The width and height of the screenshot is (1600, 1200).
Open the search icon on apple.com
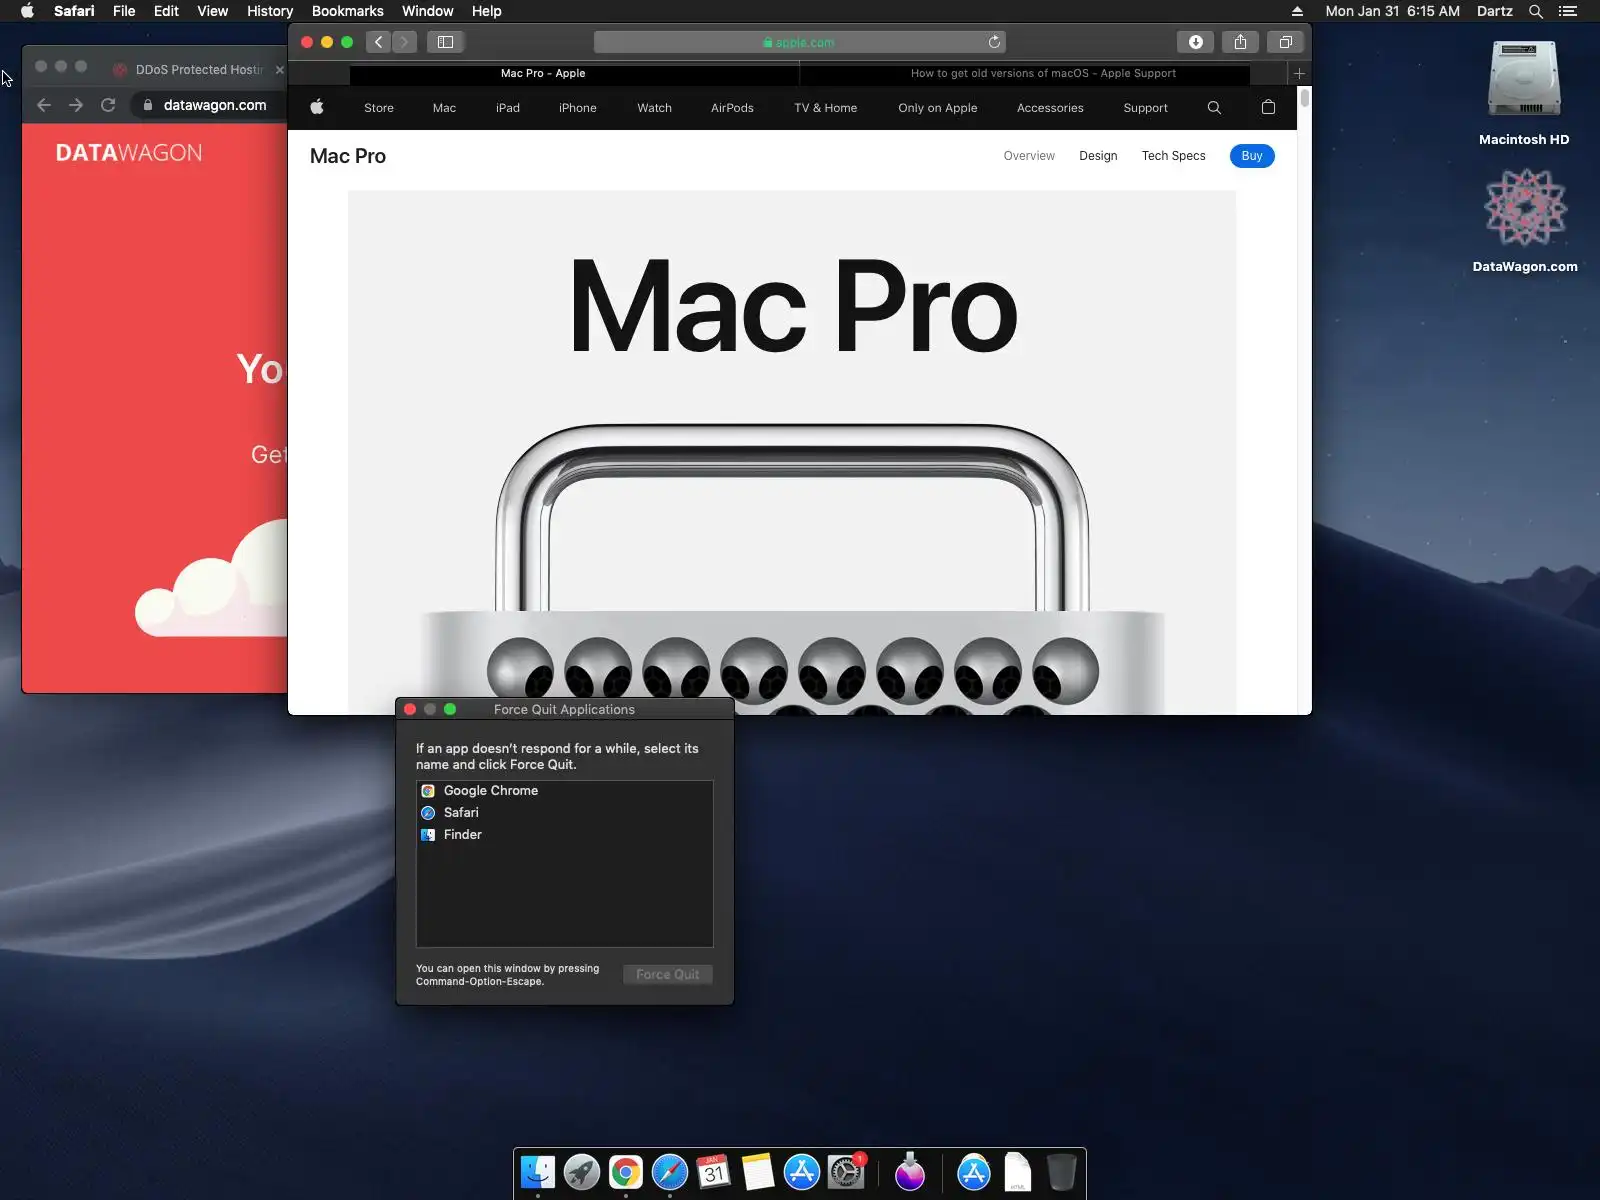(x=1214, y=108)
